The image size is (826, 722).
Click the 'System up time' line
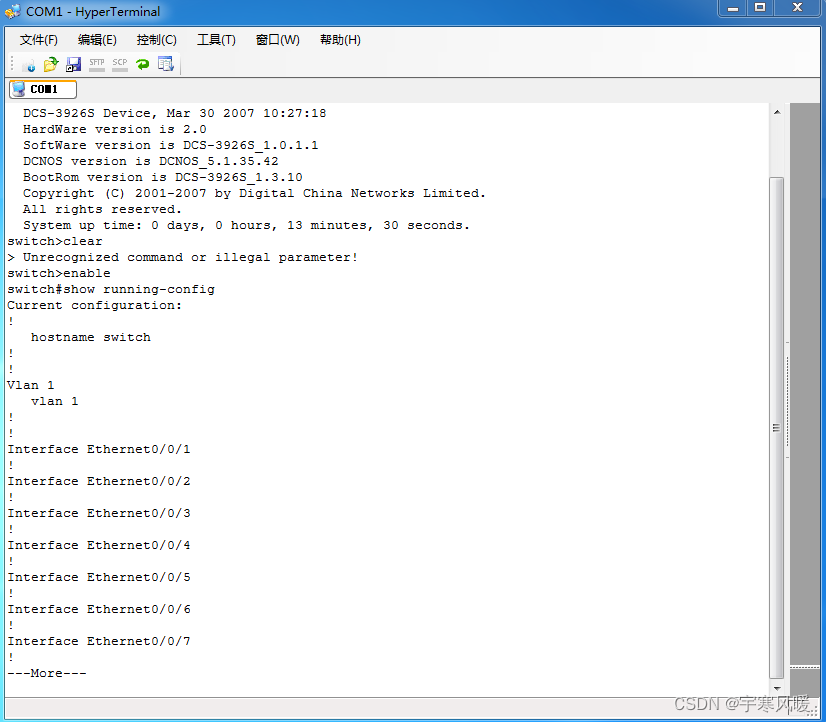click(246, 225)
